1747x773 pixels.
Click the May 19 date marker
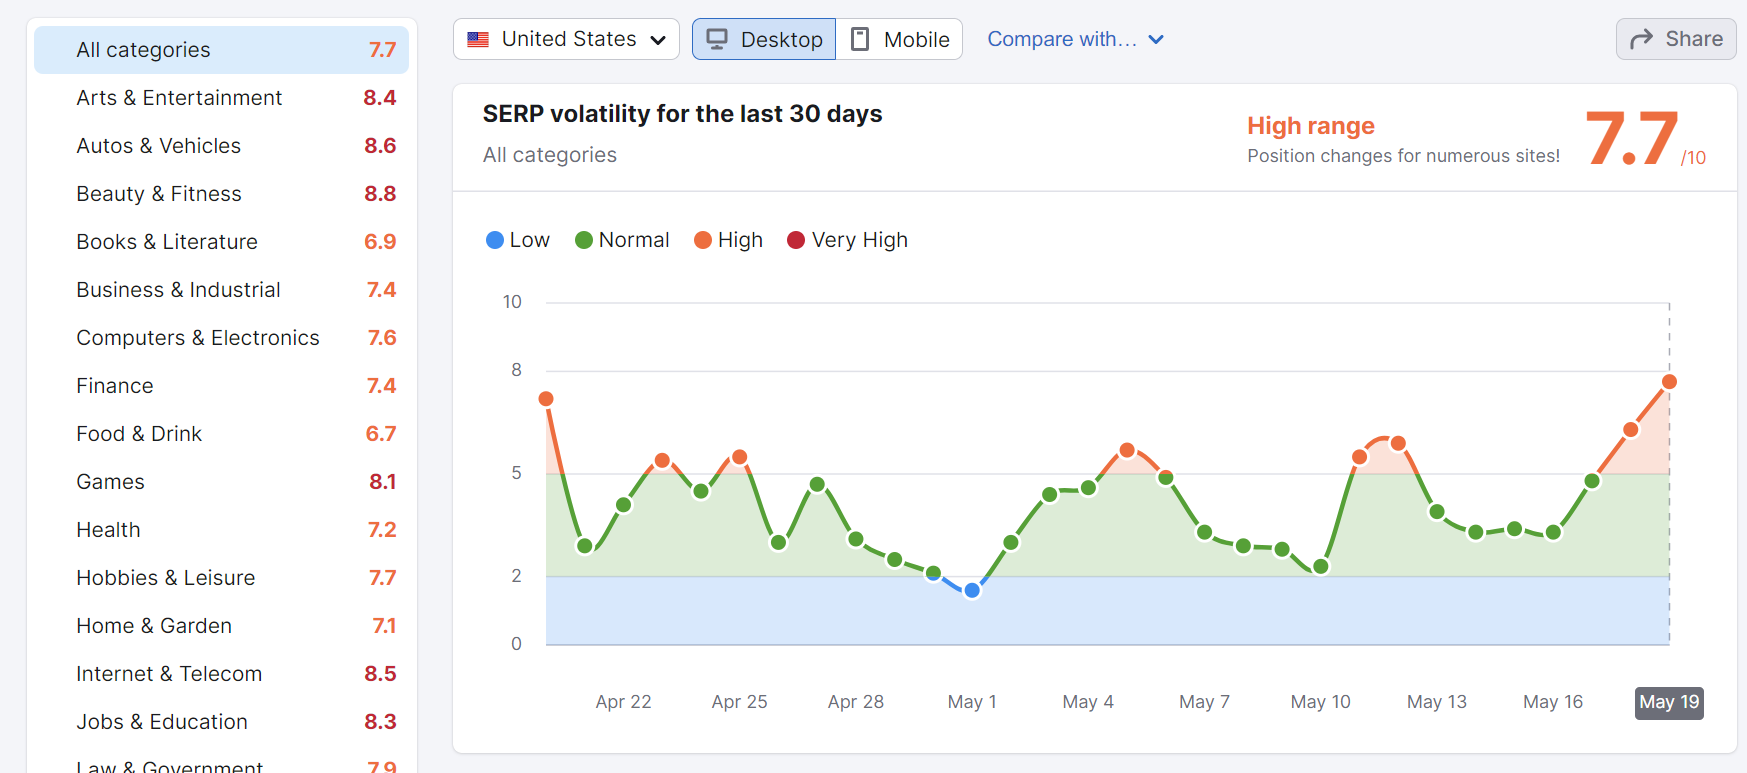click(1669, 702)
